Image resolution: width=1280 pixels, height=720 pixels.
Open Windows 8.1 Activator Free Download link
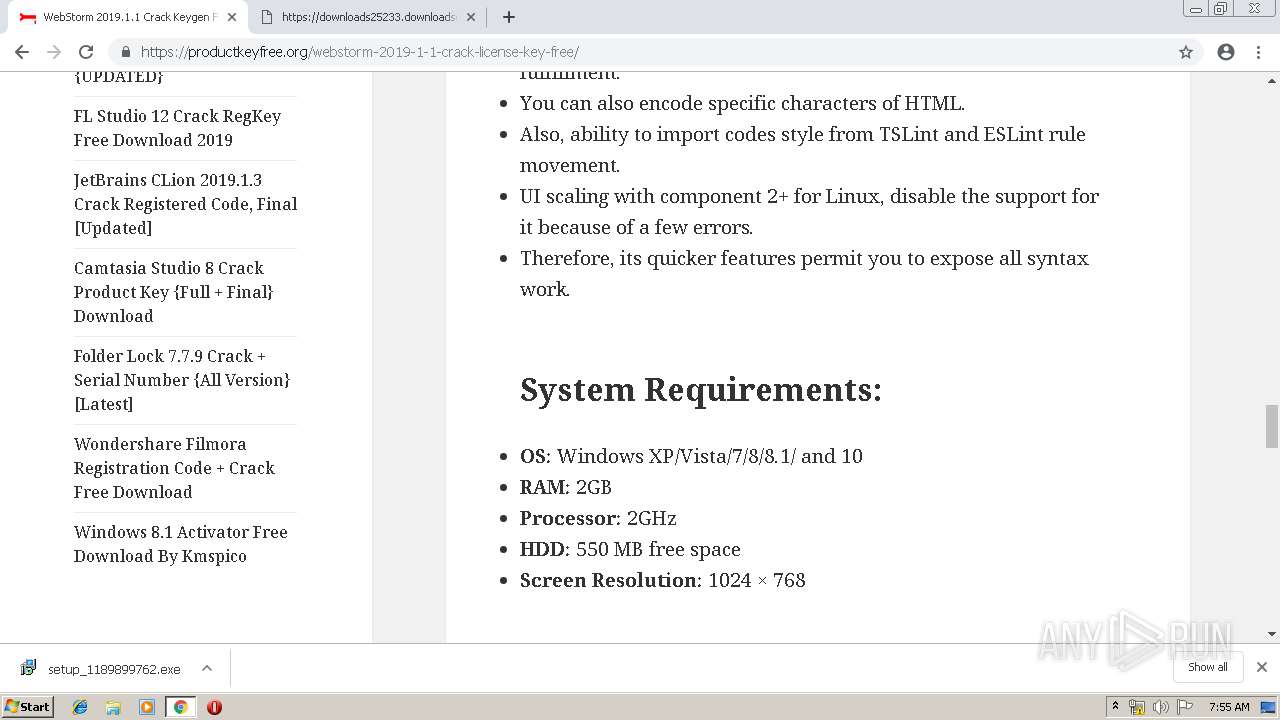tap(180, 544)
